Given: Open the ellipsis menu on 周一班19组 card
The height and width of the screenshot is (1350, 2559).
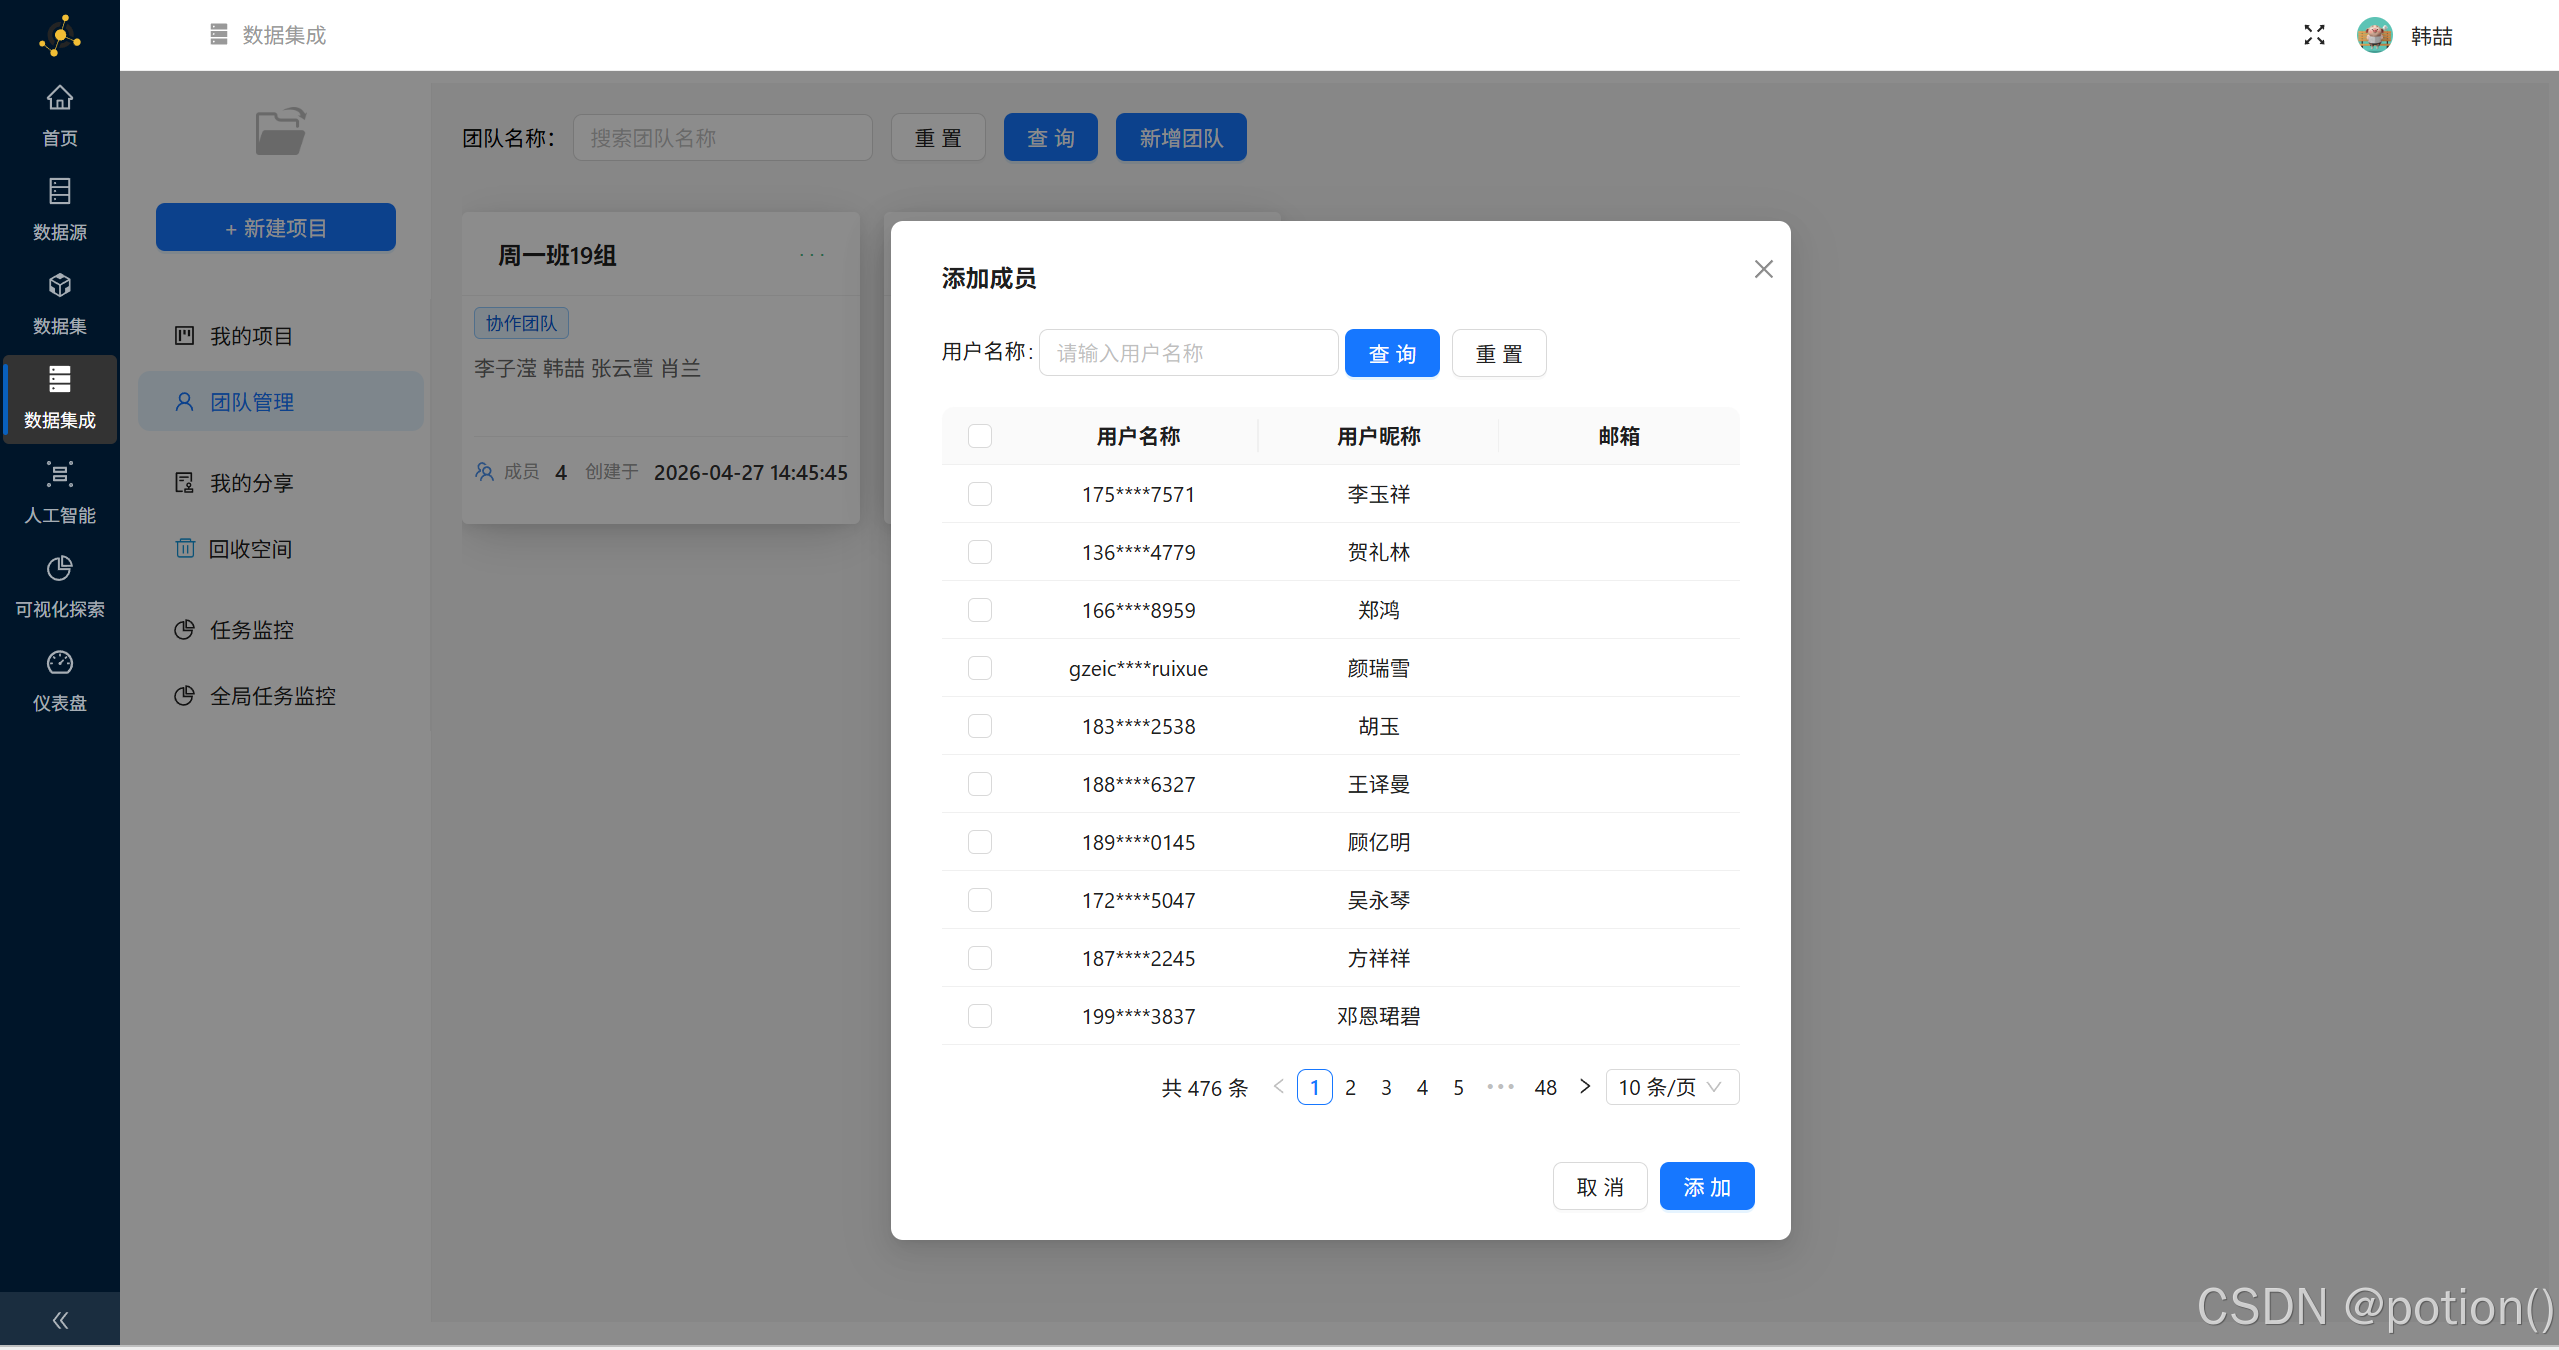Looking at the screenshot, I should click(x=812, y=254).
